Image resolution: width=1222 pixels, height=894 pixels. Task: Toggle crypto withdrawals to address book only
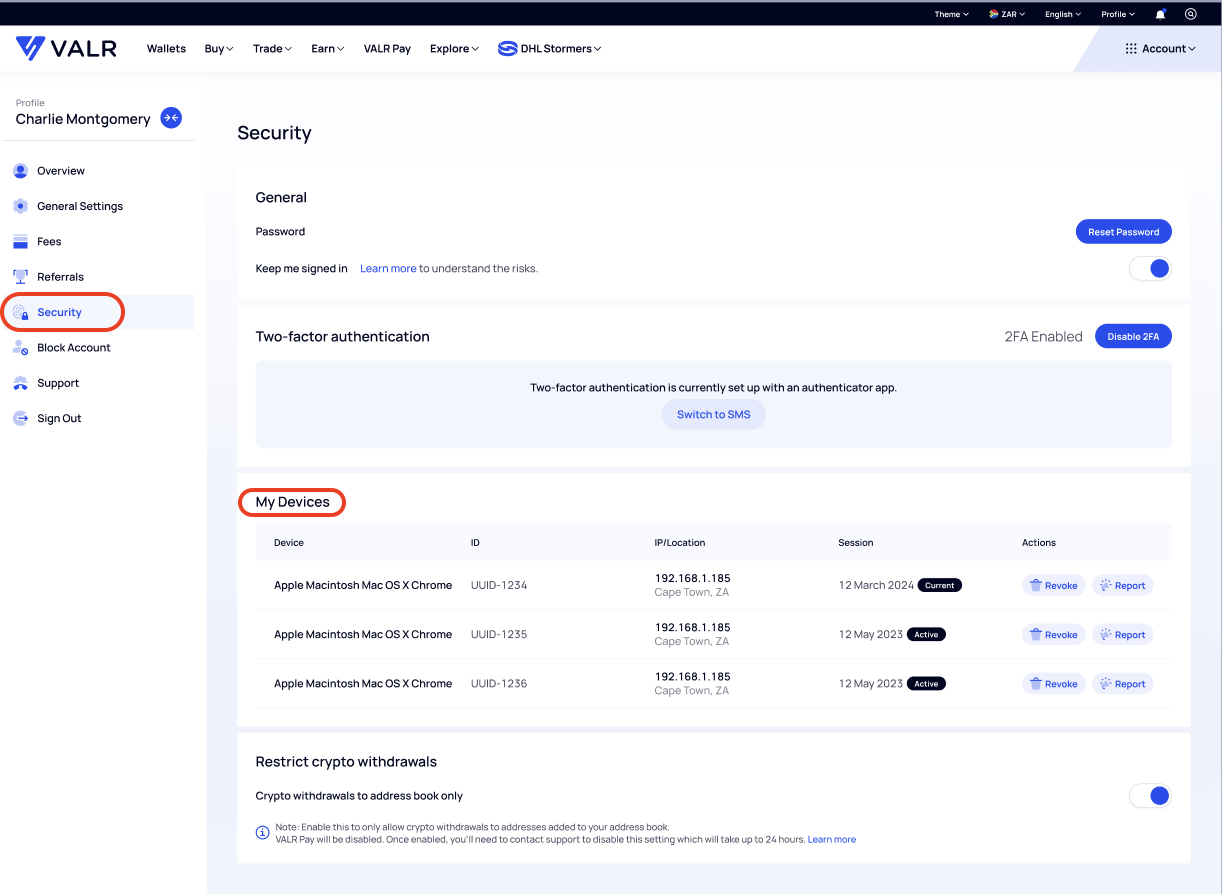point(1150,796)
